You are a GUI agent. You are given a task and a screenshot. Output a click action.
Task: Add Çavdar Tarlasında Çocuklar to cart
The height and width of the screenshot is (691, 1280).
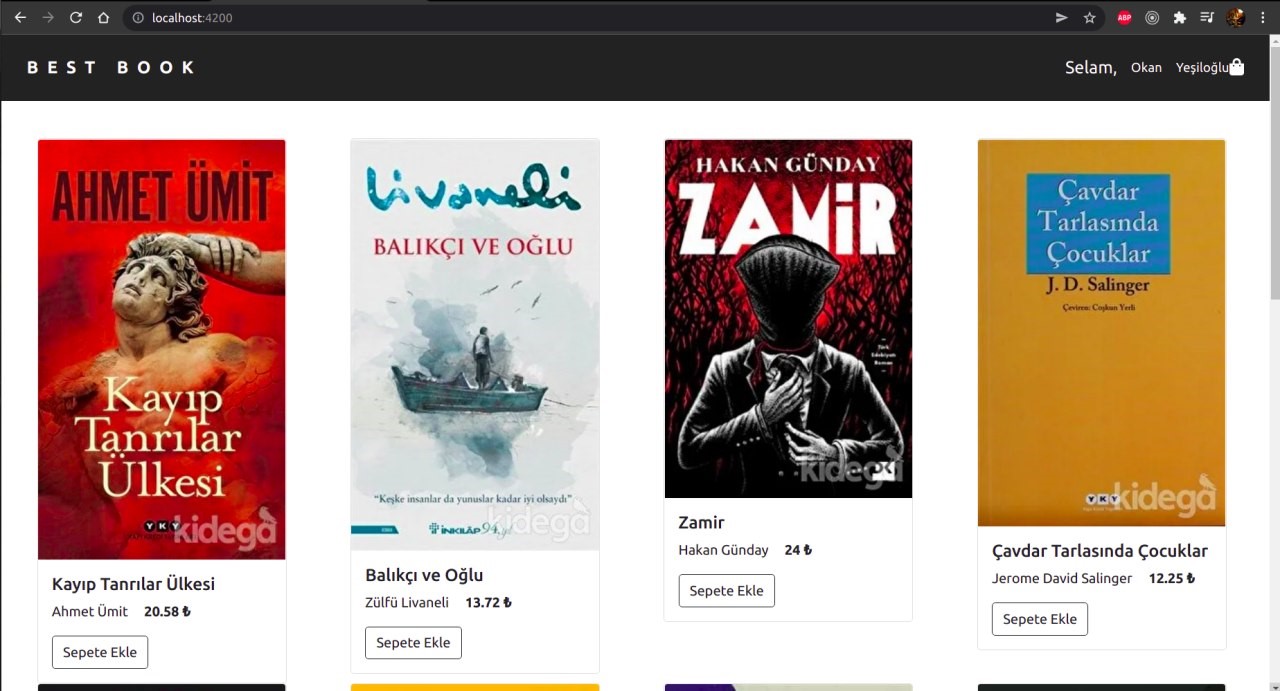point(1040,619)
